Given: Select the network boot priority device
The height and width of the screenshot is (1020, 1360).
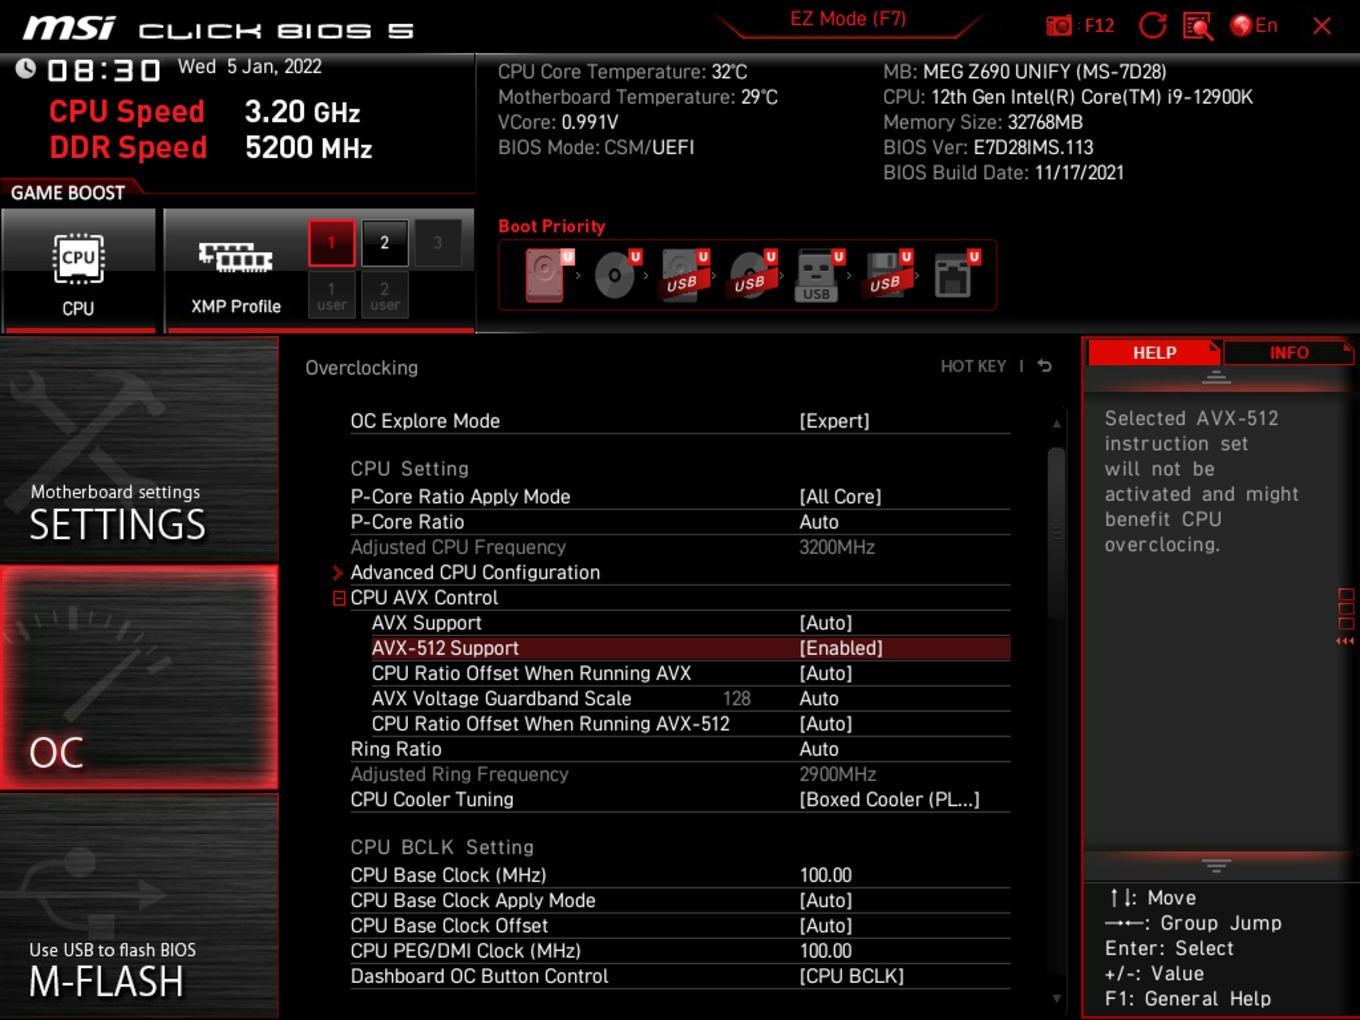Looking at the screenshot, I should pyautogui.click(x=954, y=274).
